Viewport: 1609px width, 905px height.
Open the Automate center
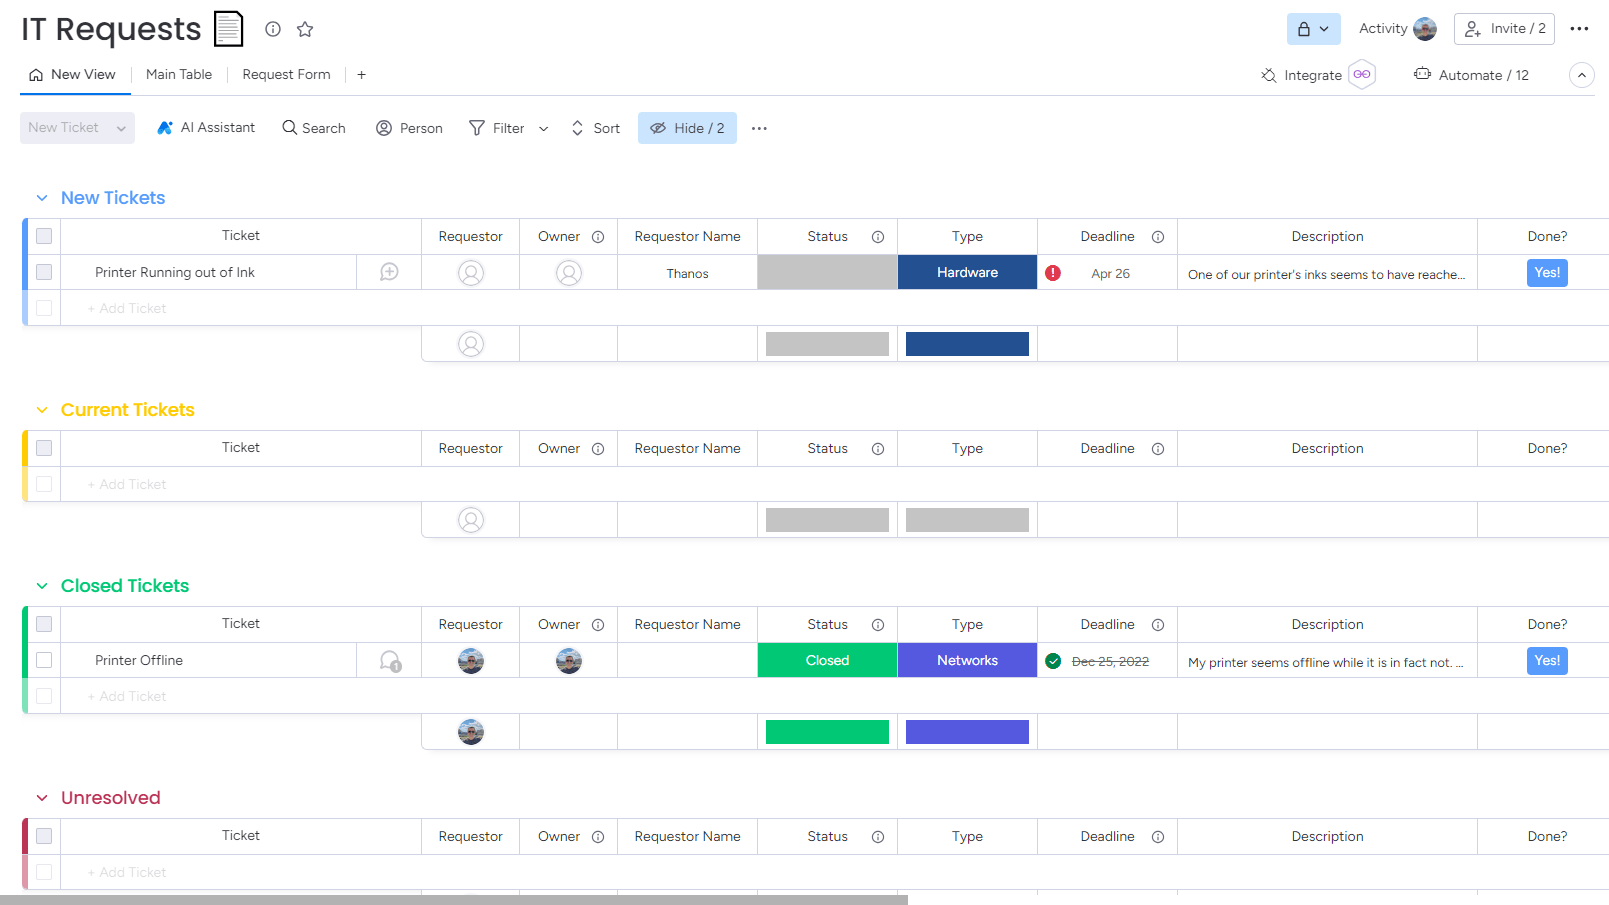click(1470, 74)
